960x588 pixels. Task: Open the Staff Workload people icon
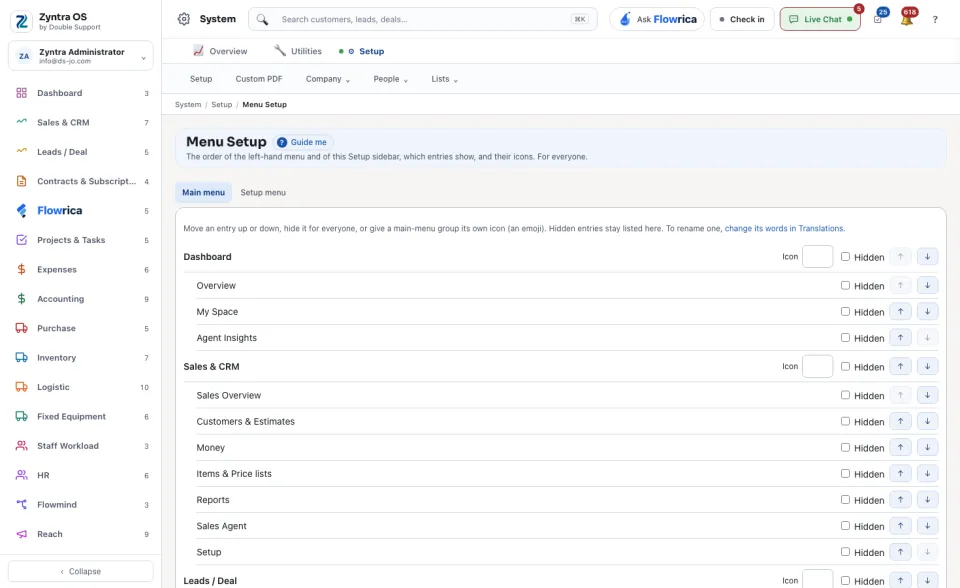tap(21, 445)
